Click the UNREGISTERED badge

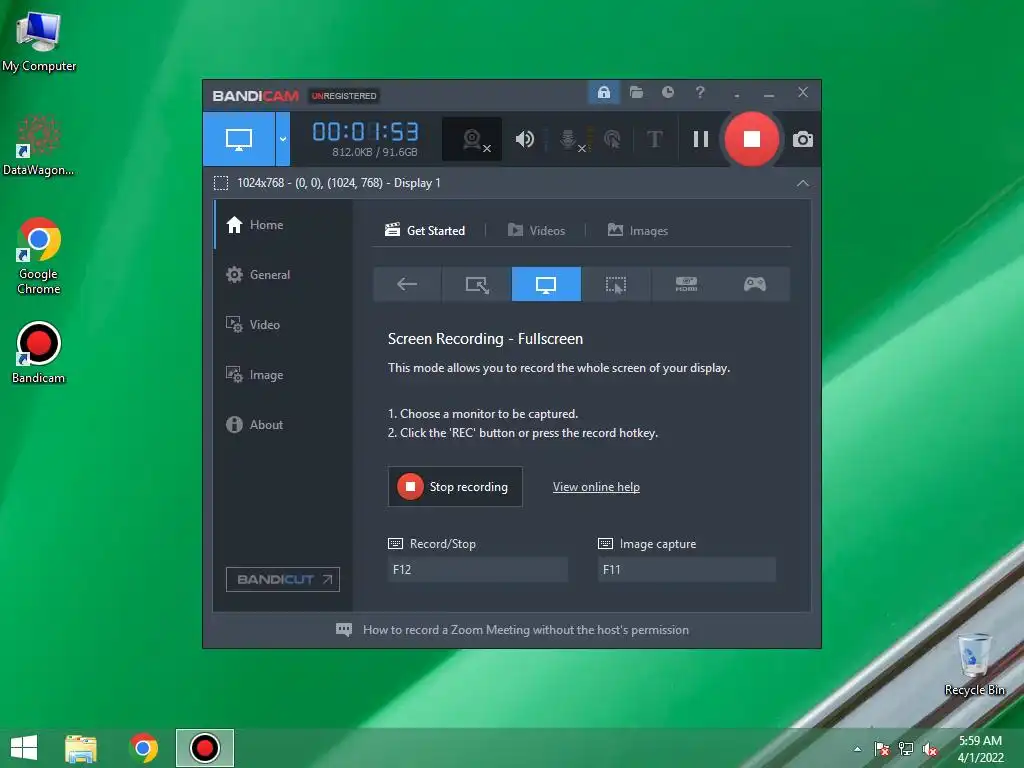coord(344,96)
